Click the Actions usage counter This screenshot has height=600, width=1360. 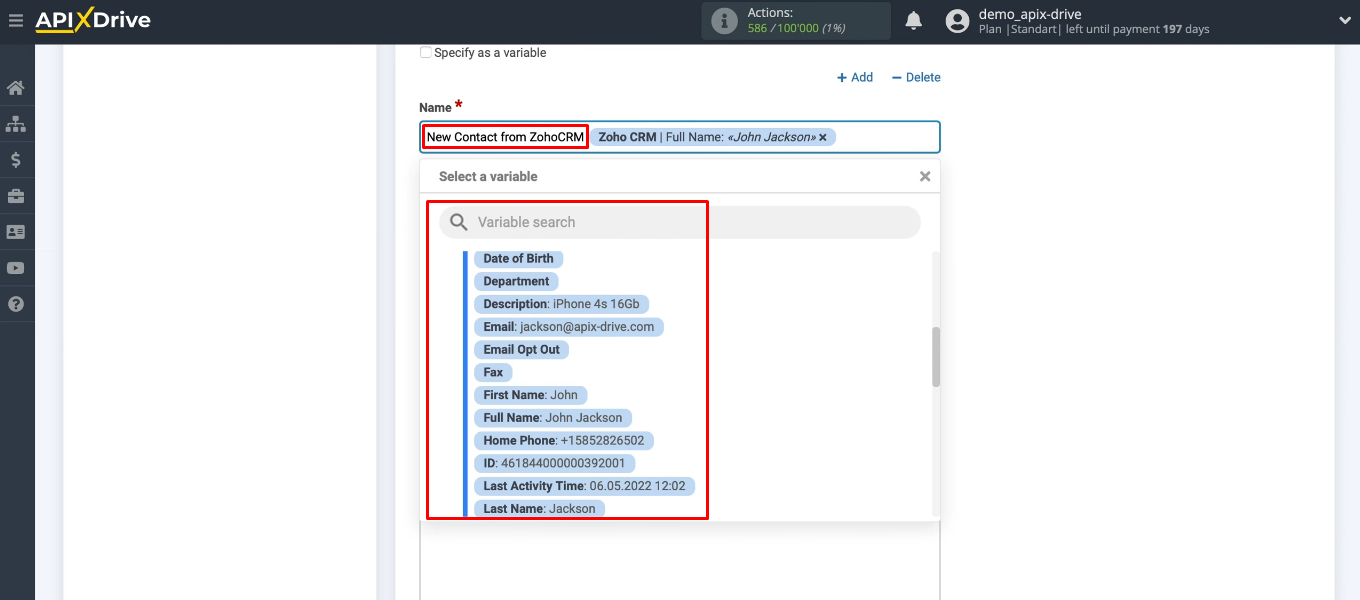point(796,20)
